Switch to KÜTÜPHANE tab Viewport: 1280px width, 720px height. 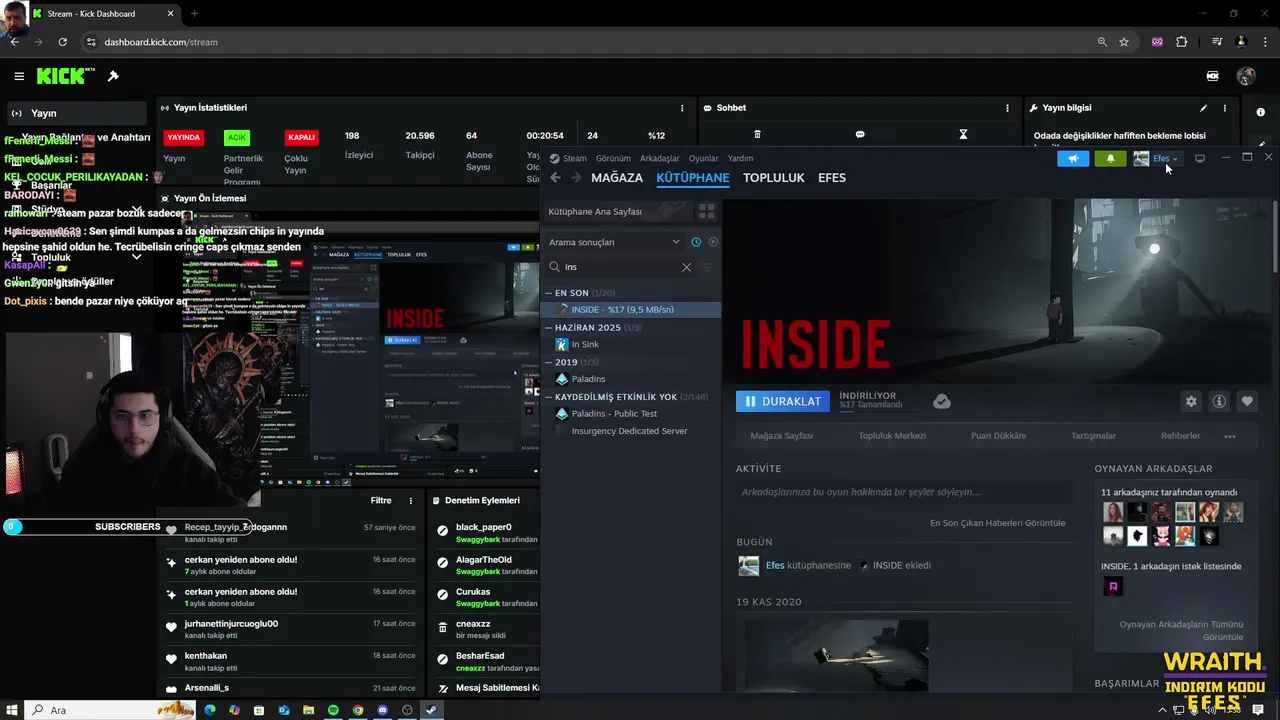click(x=693, y=178)
